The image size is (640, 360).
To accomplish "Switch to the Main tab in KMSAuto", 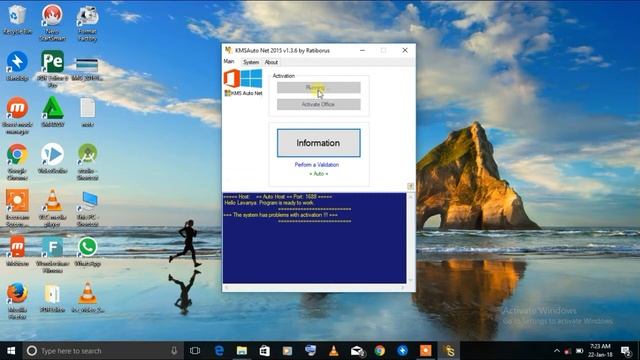I will [229, 61].
